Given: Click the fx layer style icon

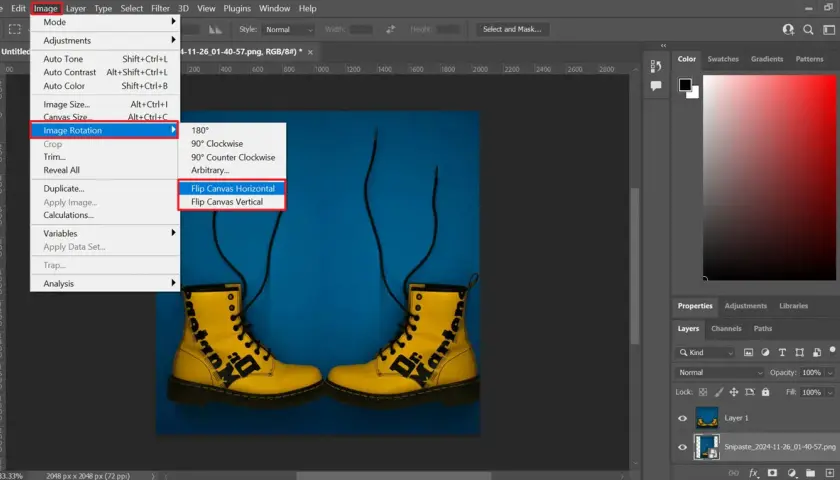Looking at the screenshot, I should pos(753,473).
